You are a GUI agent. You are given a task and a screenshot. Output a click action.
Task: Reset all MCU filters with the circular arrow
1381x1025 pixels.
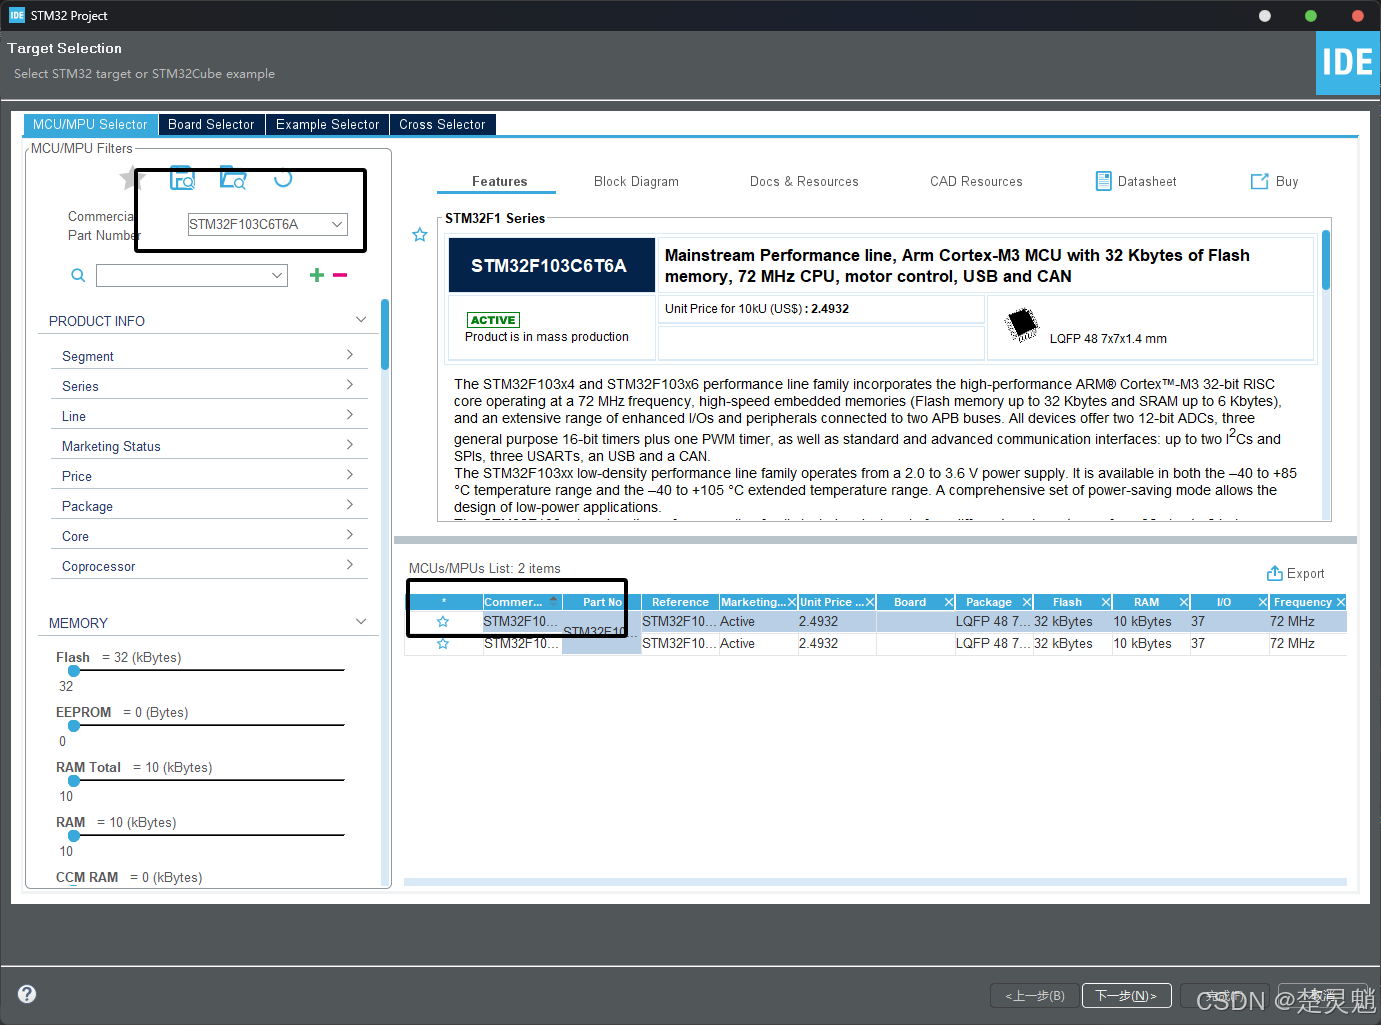click(283, 178)
